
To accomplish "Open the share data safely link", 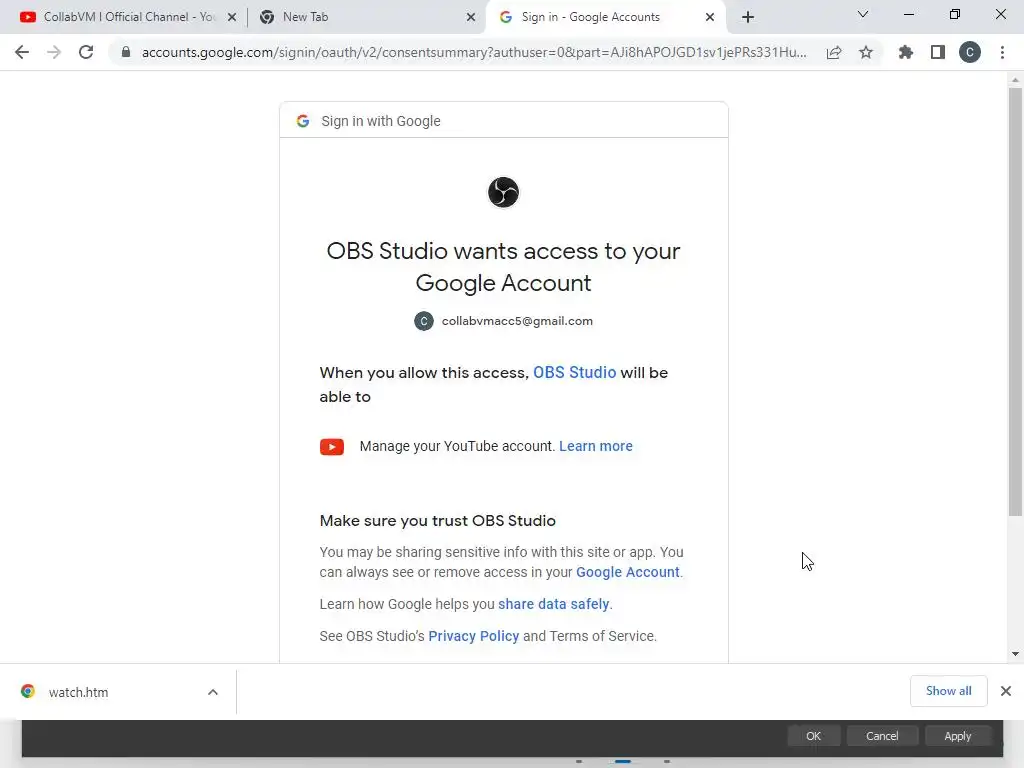I will (x=554, y=604).
